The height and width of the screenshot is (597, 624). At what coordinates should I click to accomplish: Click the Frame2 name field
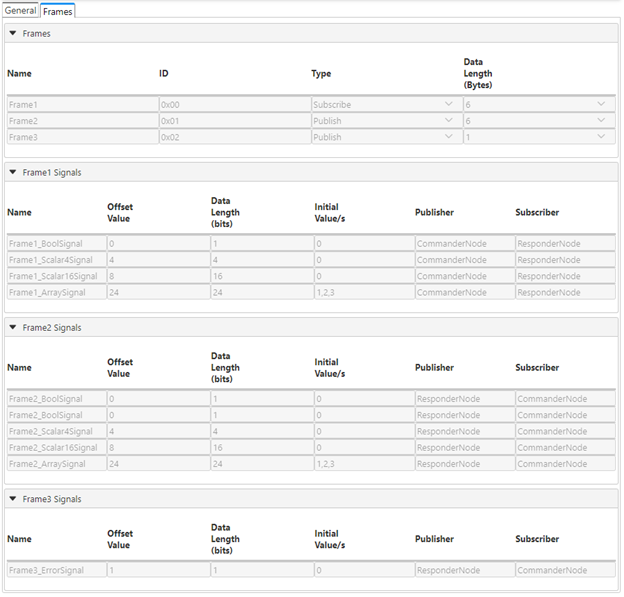point(83,121)
